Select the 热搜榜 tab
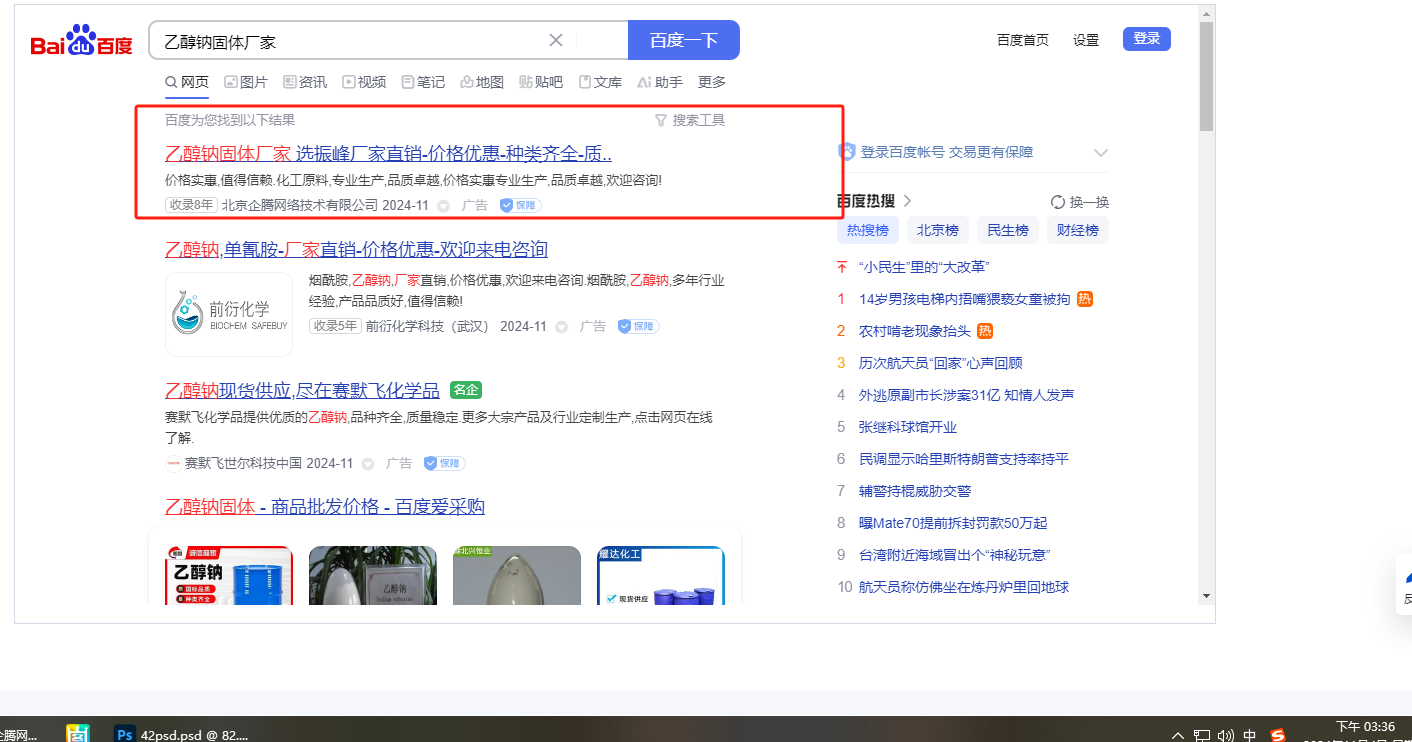Screen dimensions: 1412x742 (x=868, y=230)
